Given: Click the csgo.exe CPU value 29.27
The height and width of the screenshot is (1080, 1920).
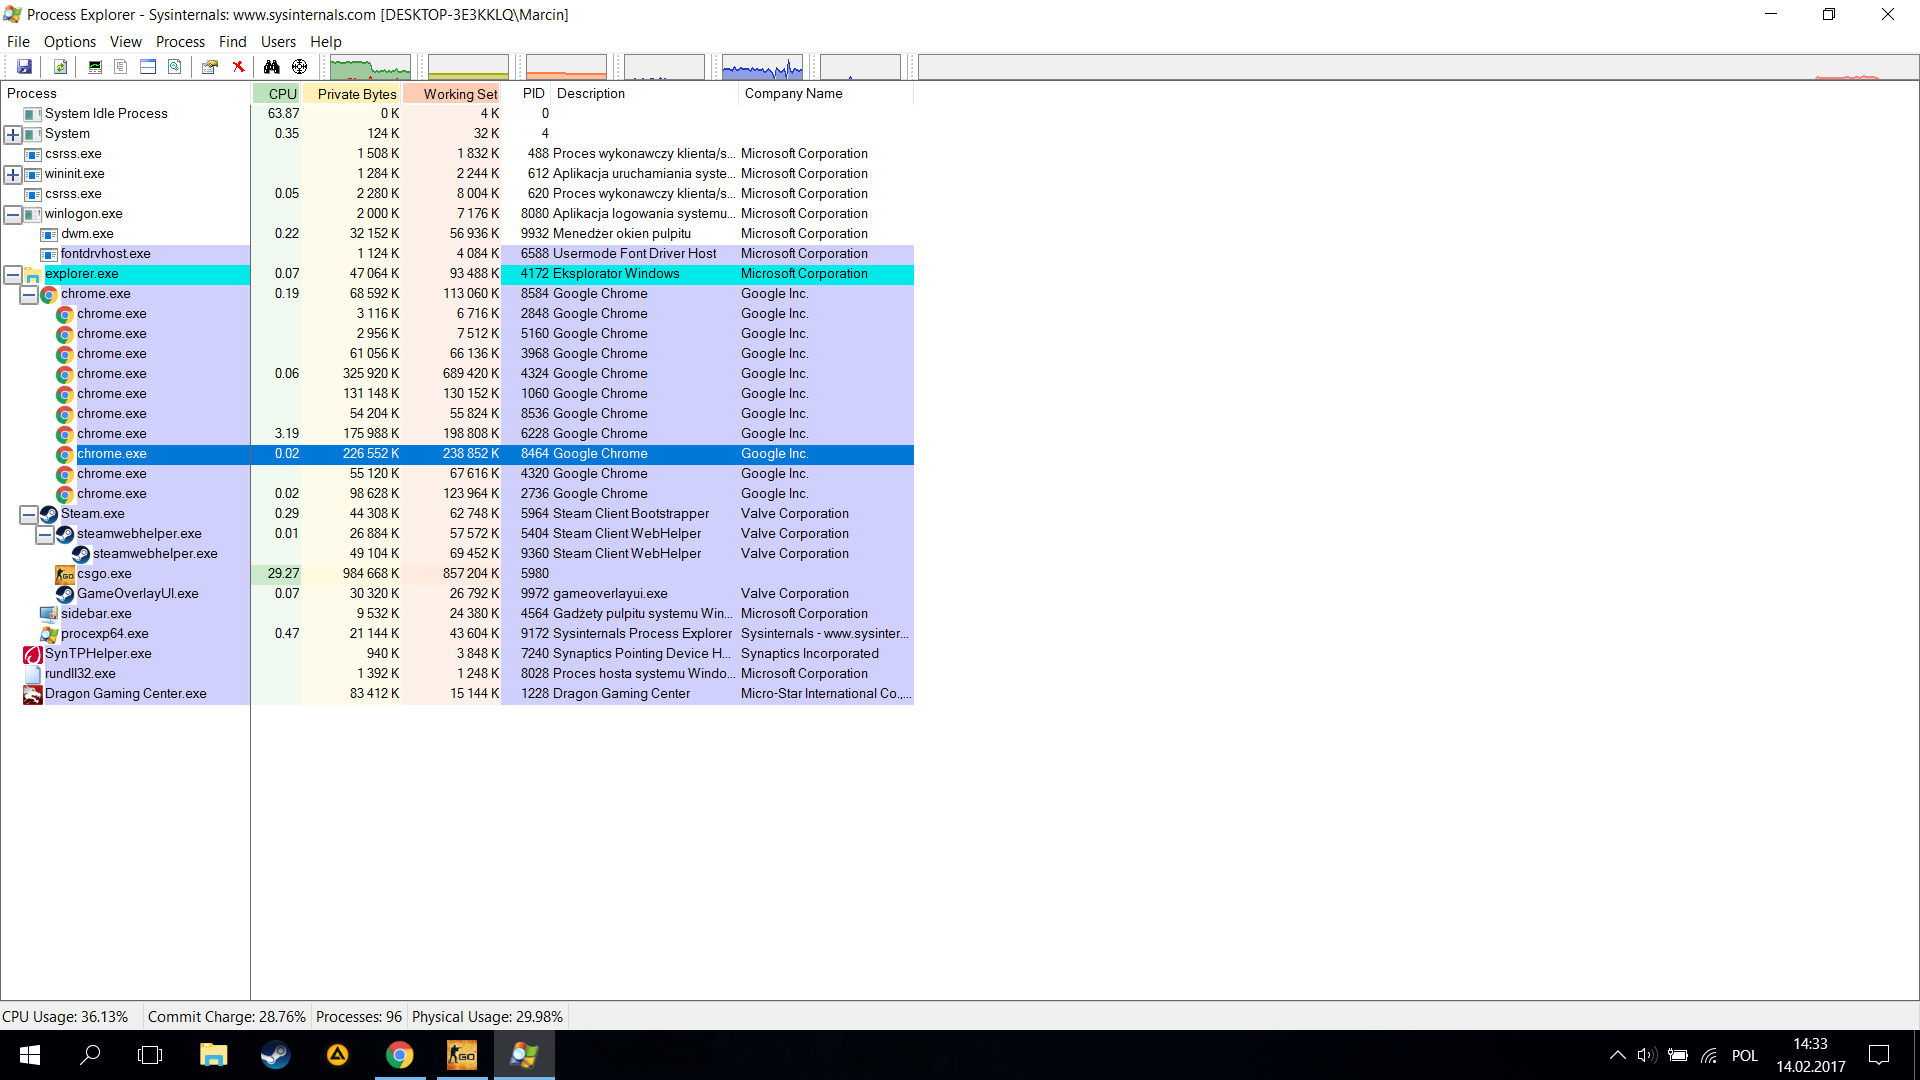Looking at the screenshot, I should click(283, 574).
